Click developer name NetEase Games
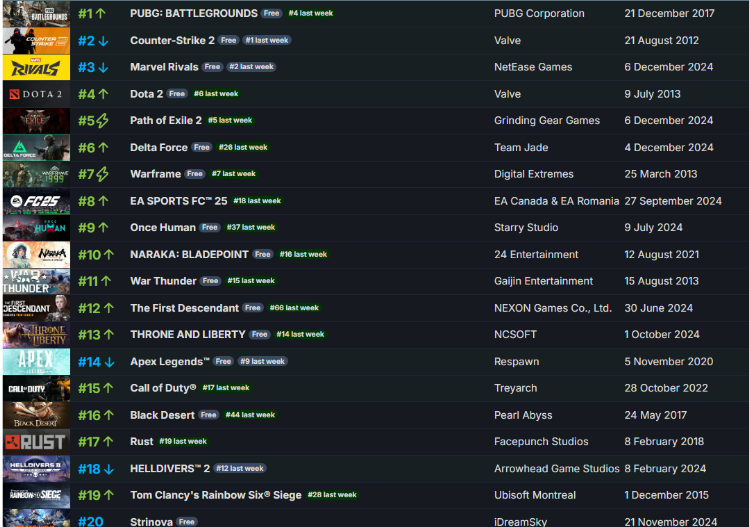Image resolution: width=749 pixels, height=527 pixels. [x=533, y=67]
